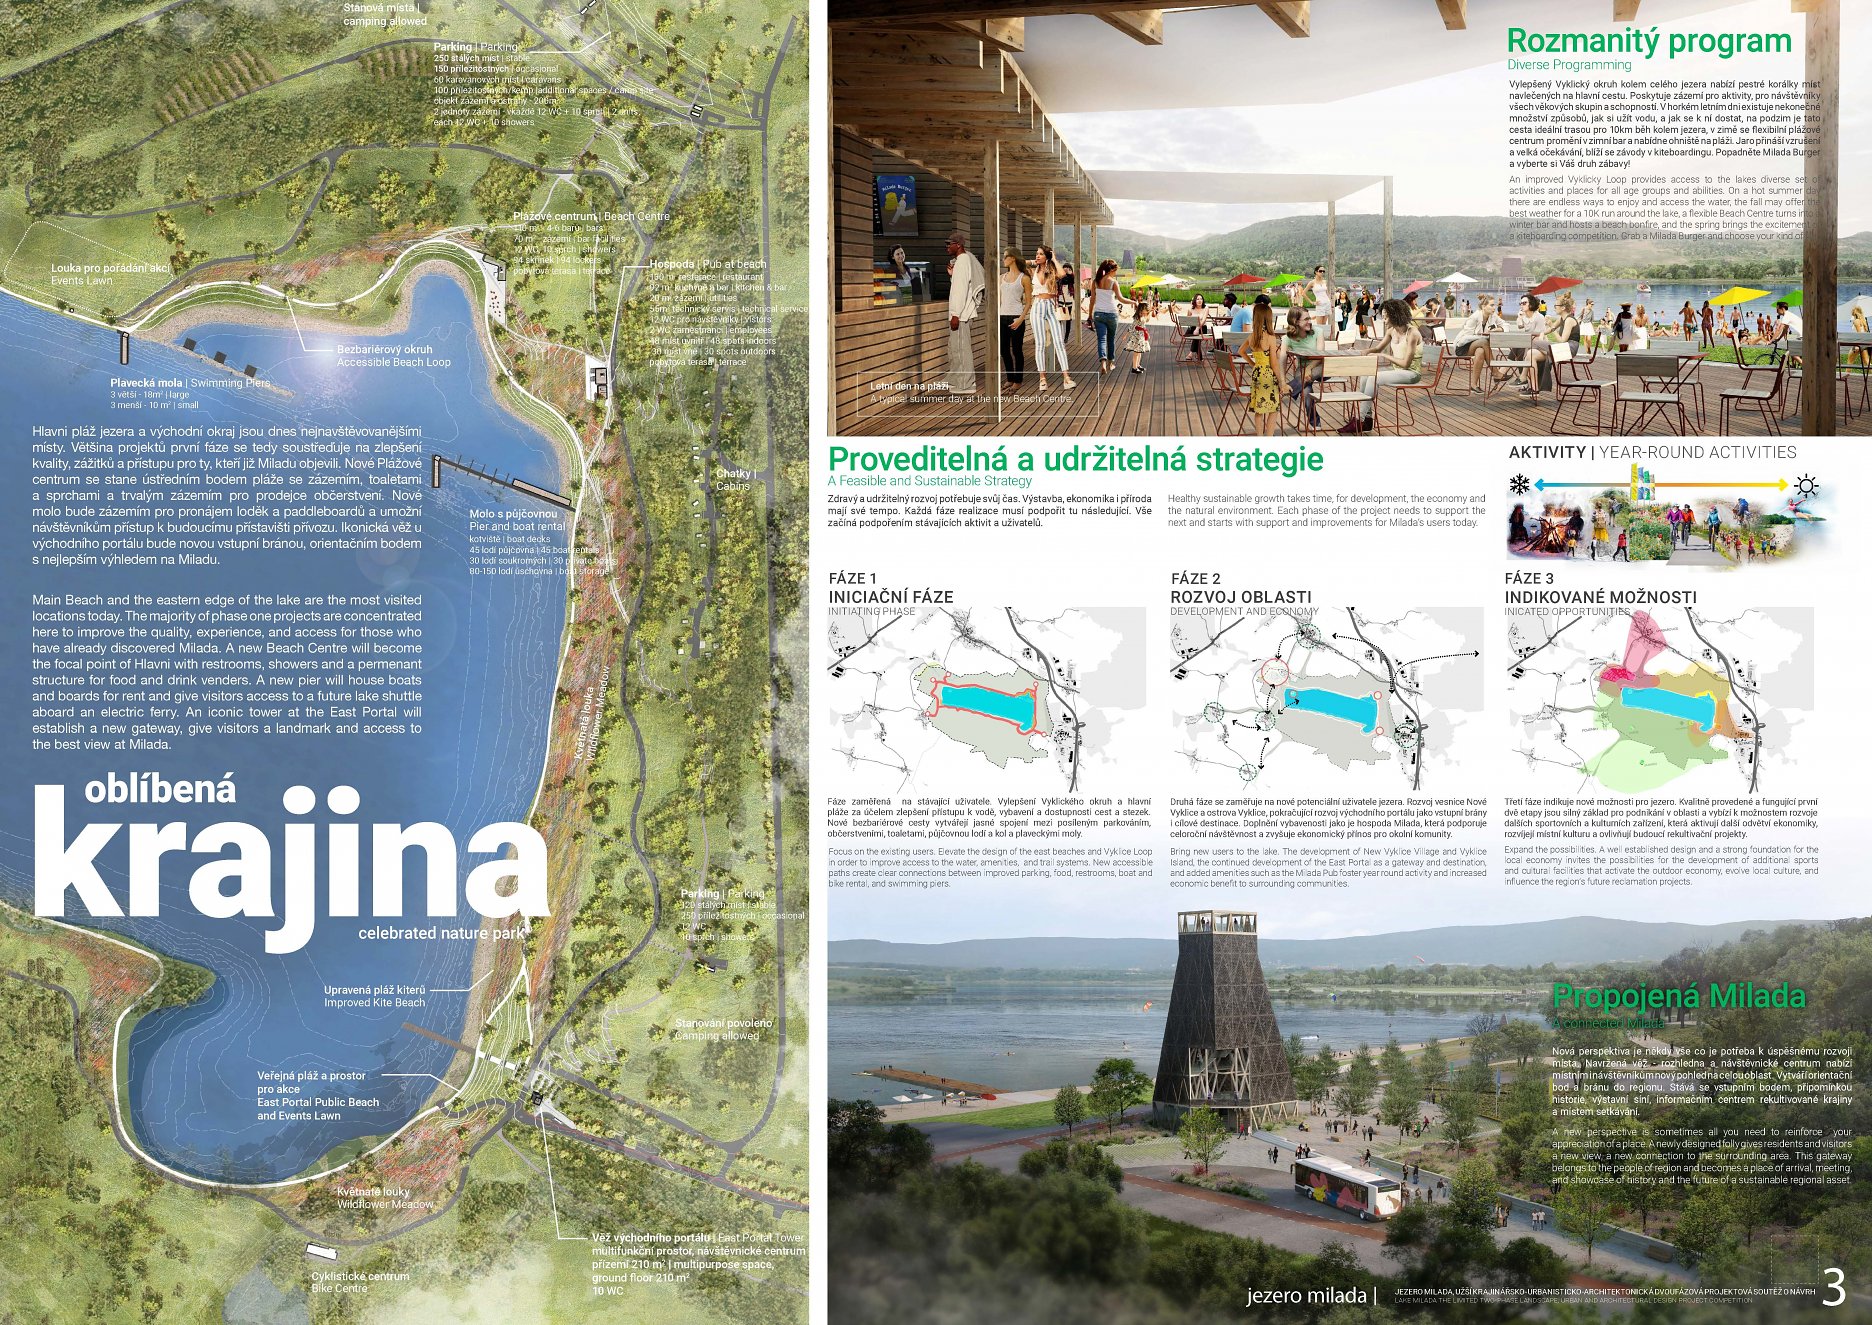Click the 'jezero milada' footer text
This screenshot has width=1872, height=1325.
pos(1305,1295)
